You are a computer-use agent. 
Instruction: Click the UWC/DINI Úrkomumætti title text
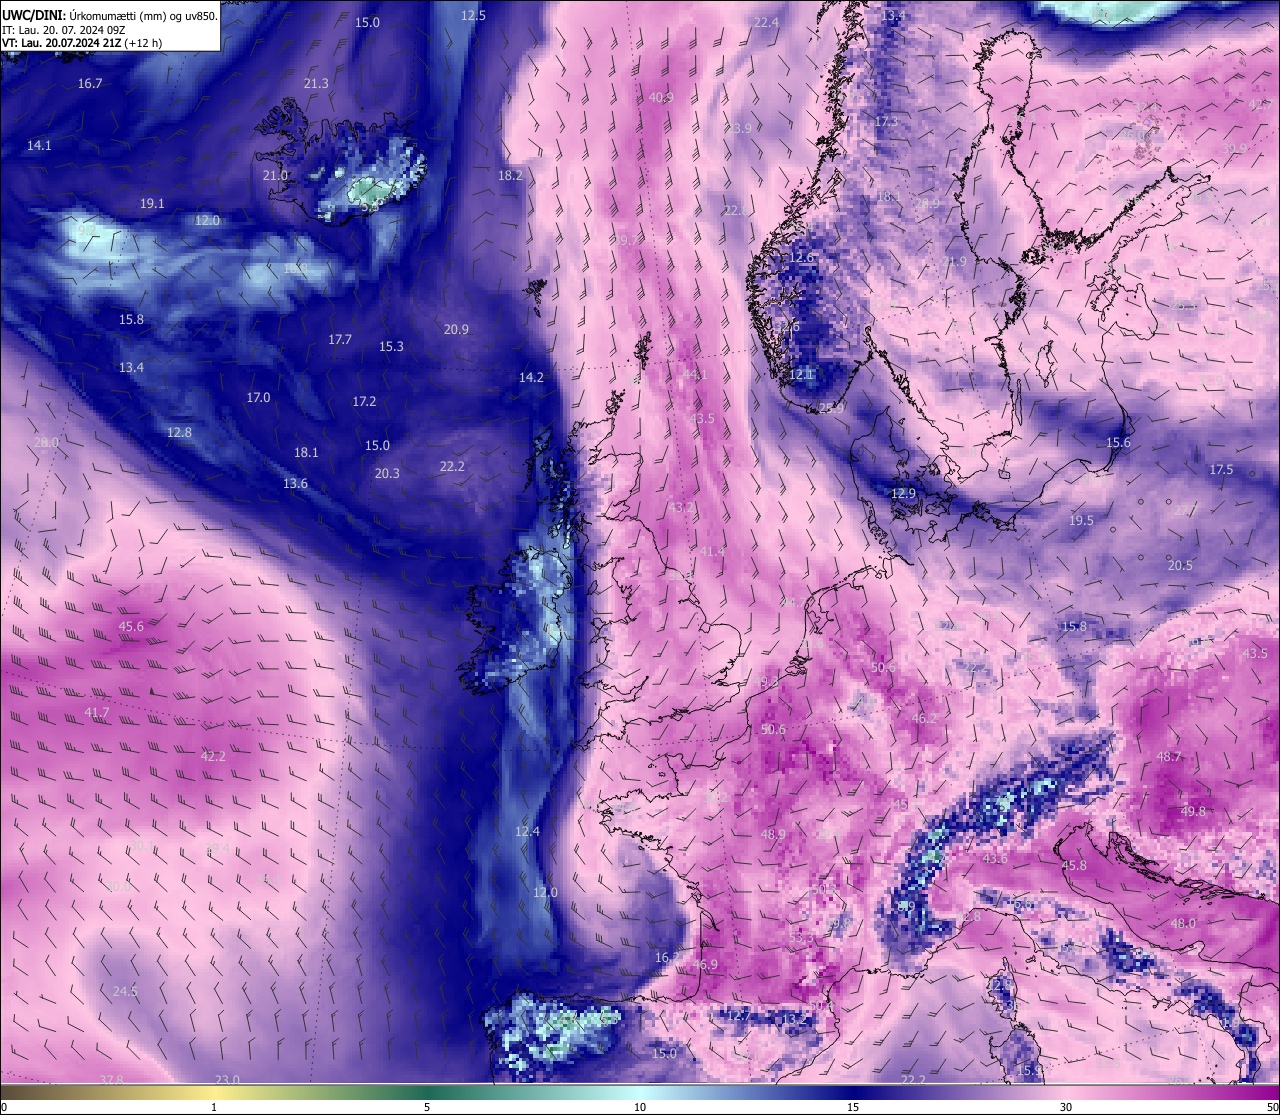[110, 15]
